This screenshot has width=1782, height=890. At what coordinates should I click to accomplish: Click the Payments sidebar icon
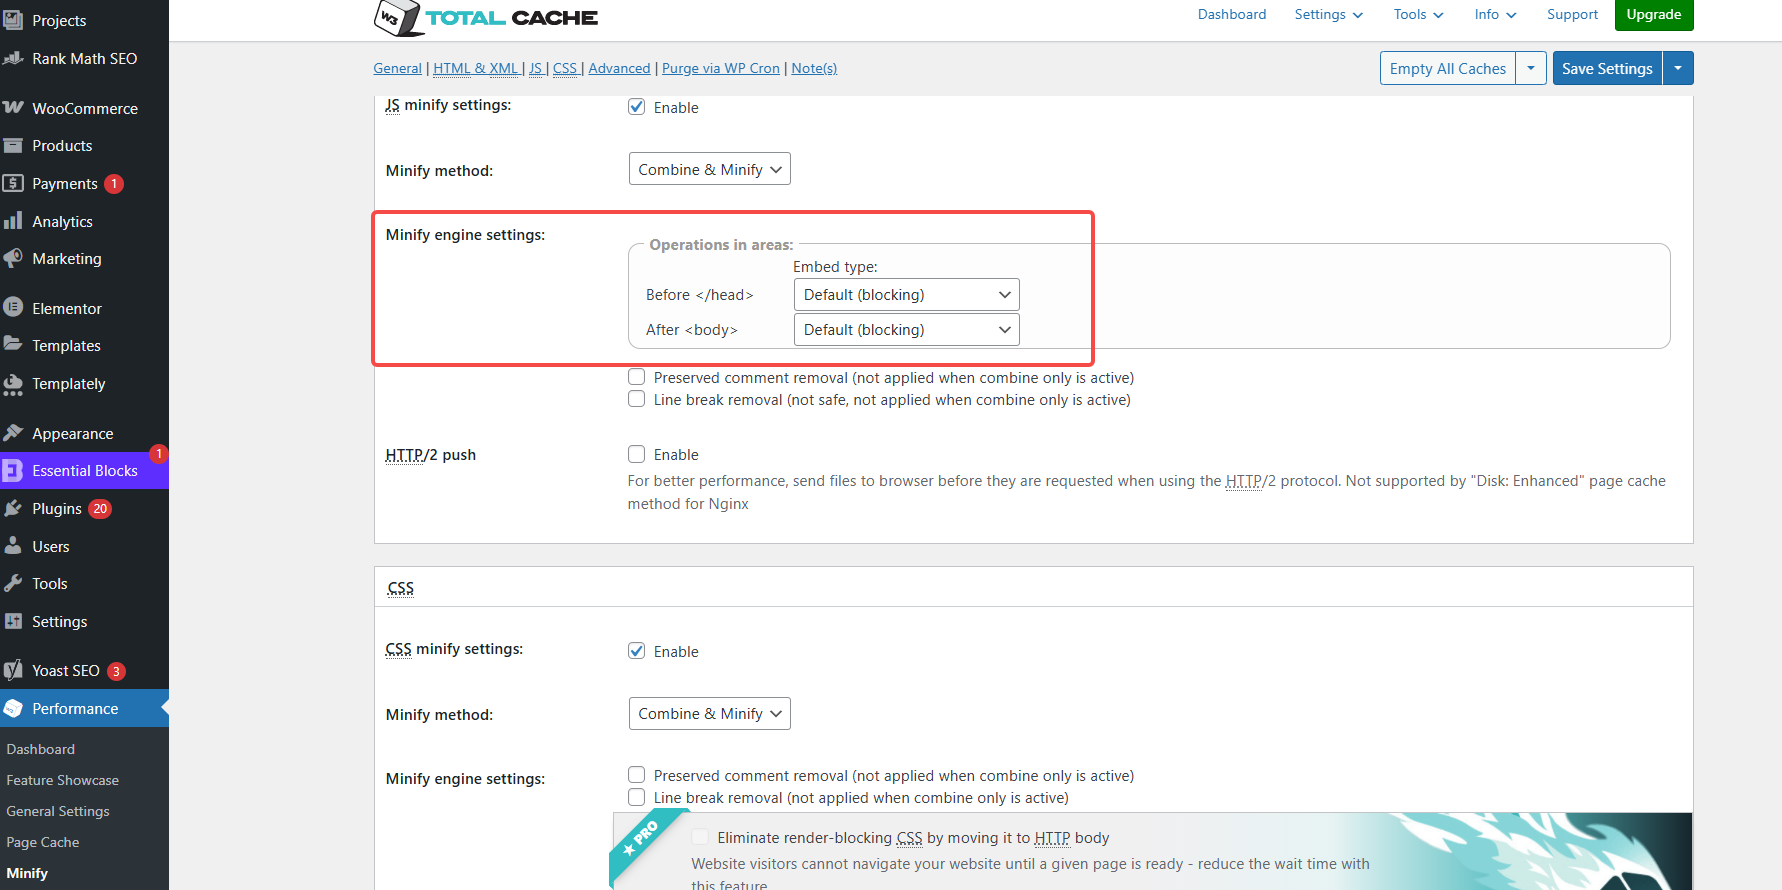(x=13, y=183)
